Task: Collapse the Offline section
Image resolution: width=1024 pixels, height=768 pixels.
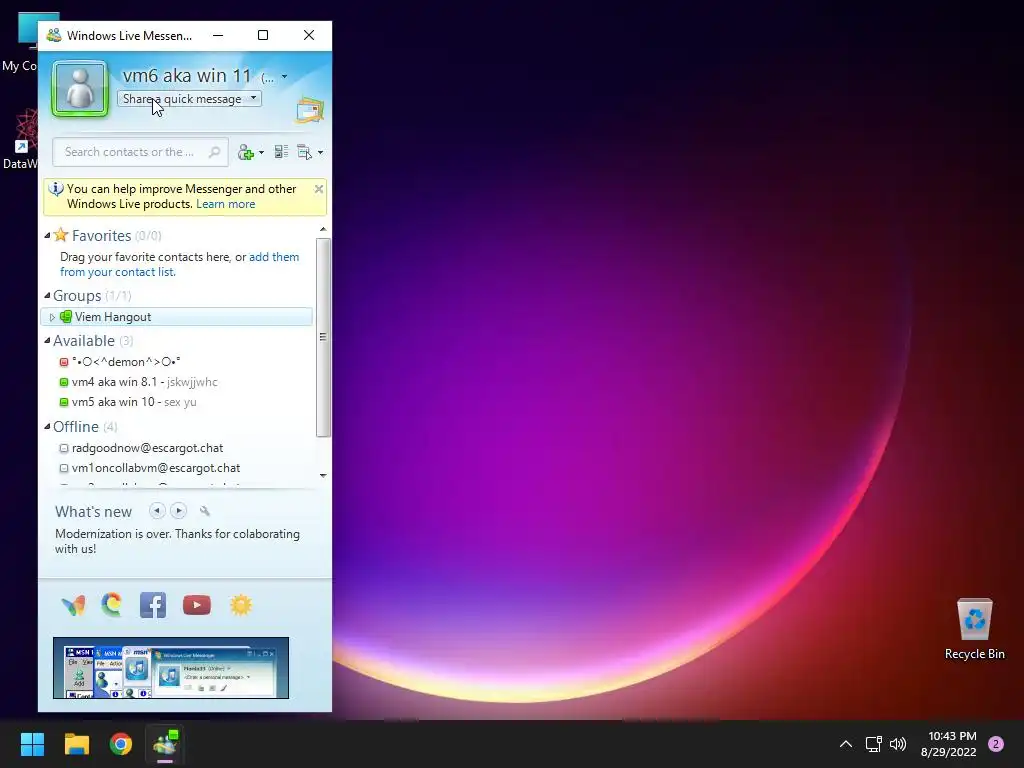Action: [x=47, y=427]
